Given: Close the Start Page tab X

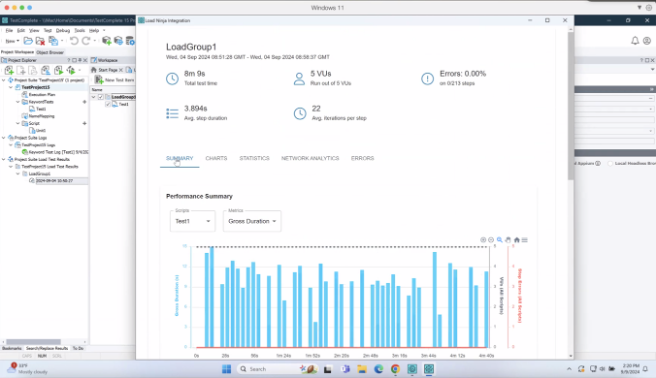Looking at the screenshot, I should click(x=121, y=70).
